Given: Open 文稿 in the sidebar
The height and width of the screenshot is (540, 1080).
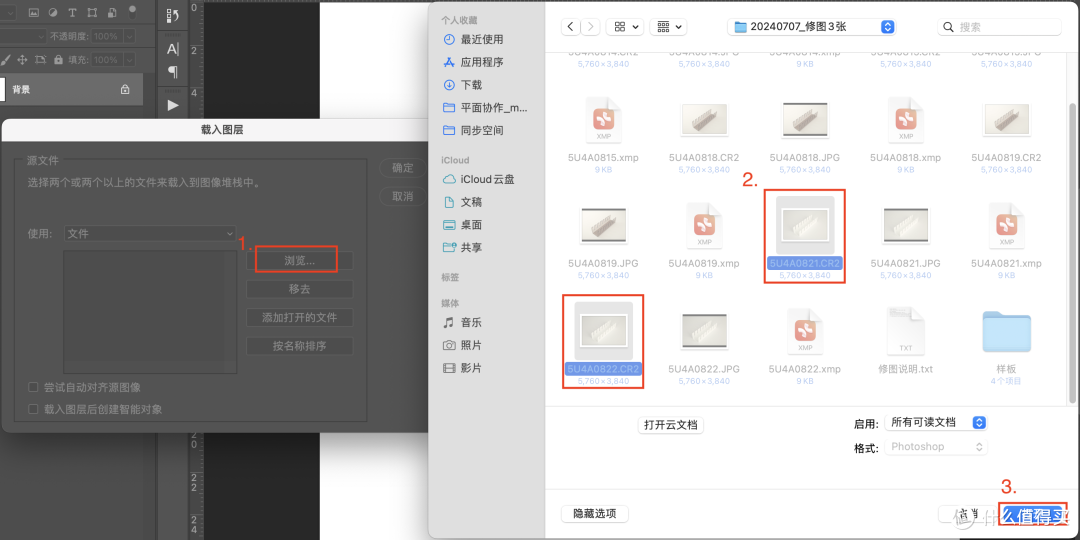Looking at the screenshot, I should click(x=464, y=202).
